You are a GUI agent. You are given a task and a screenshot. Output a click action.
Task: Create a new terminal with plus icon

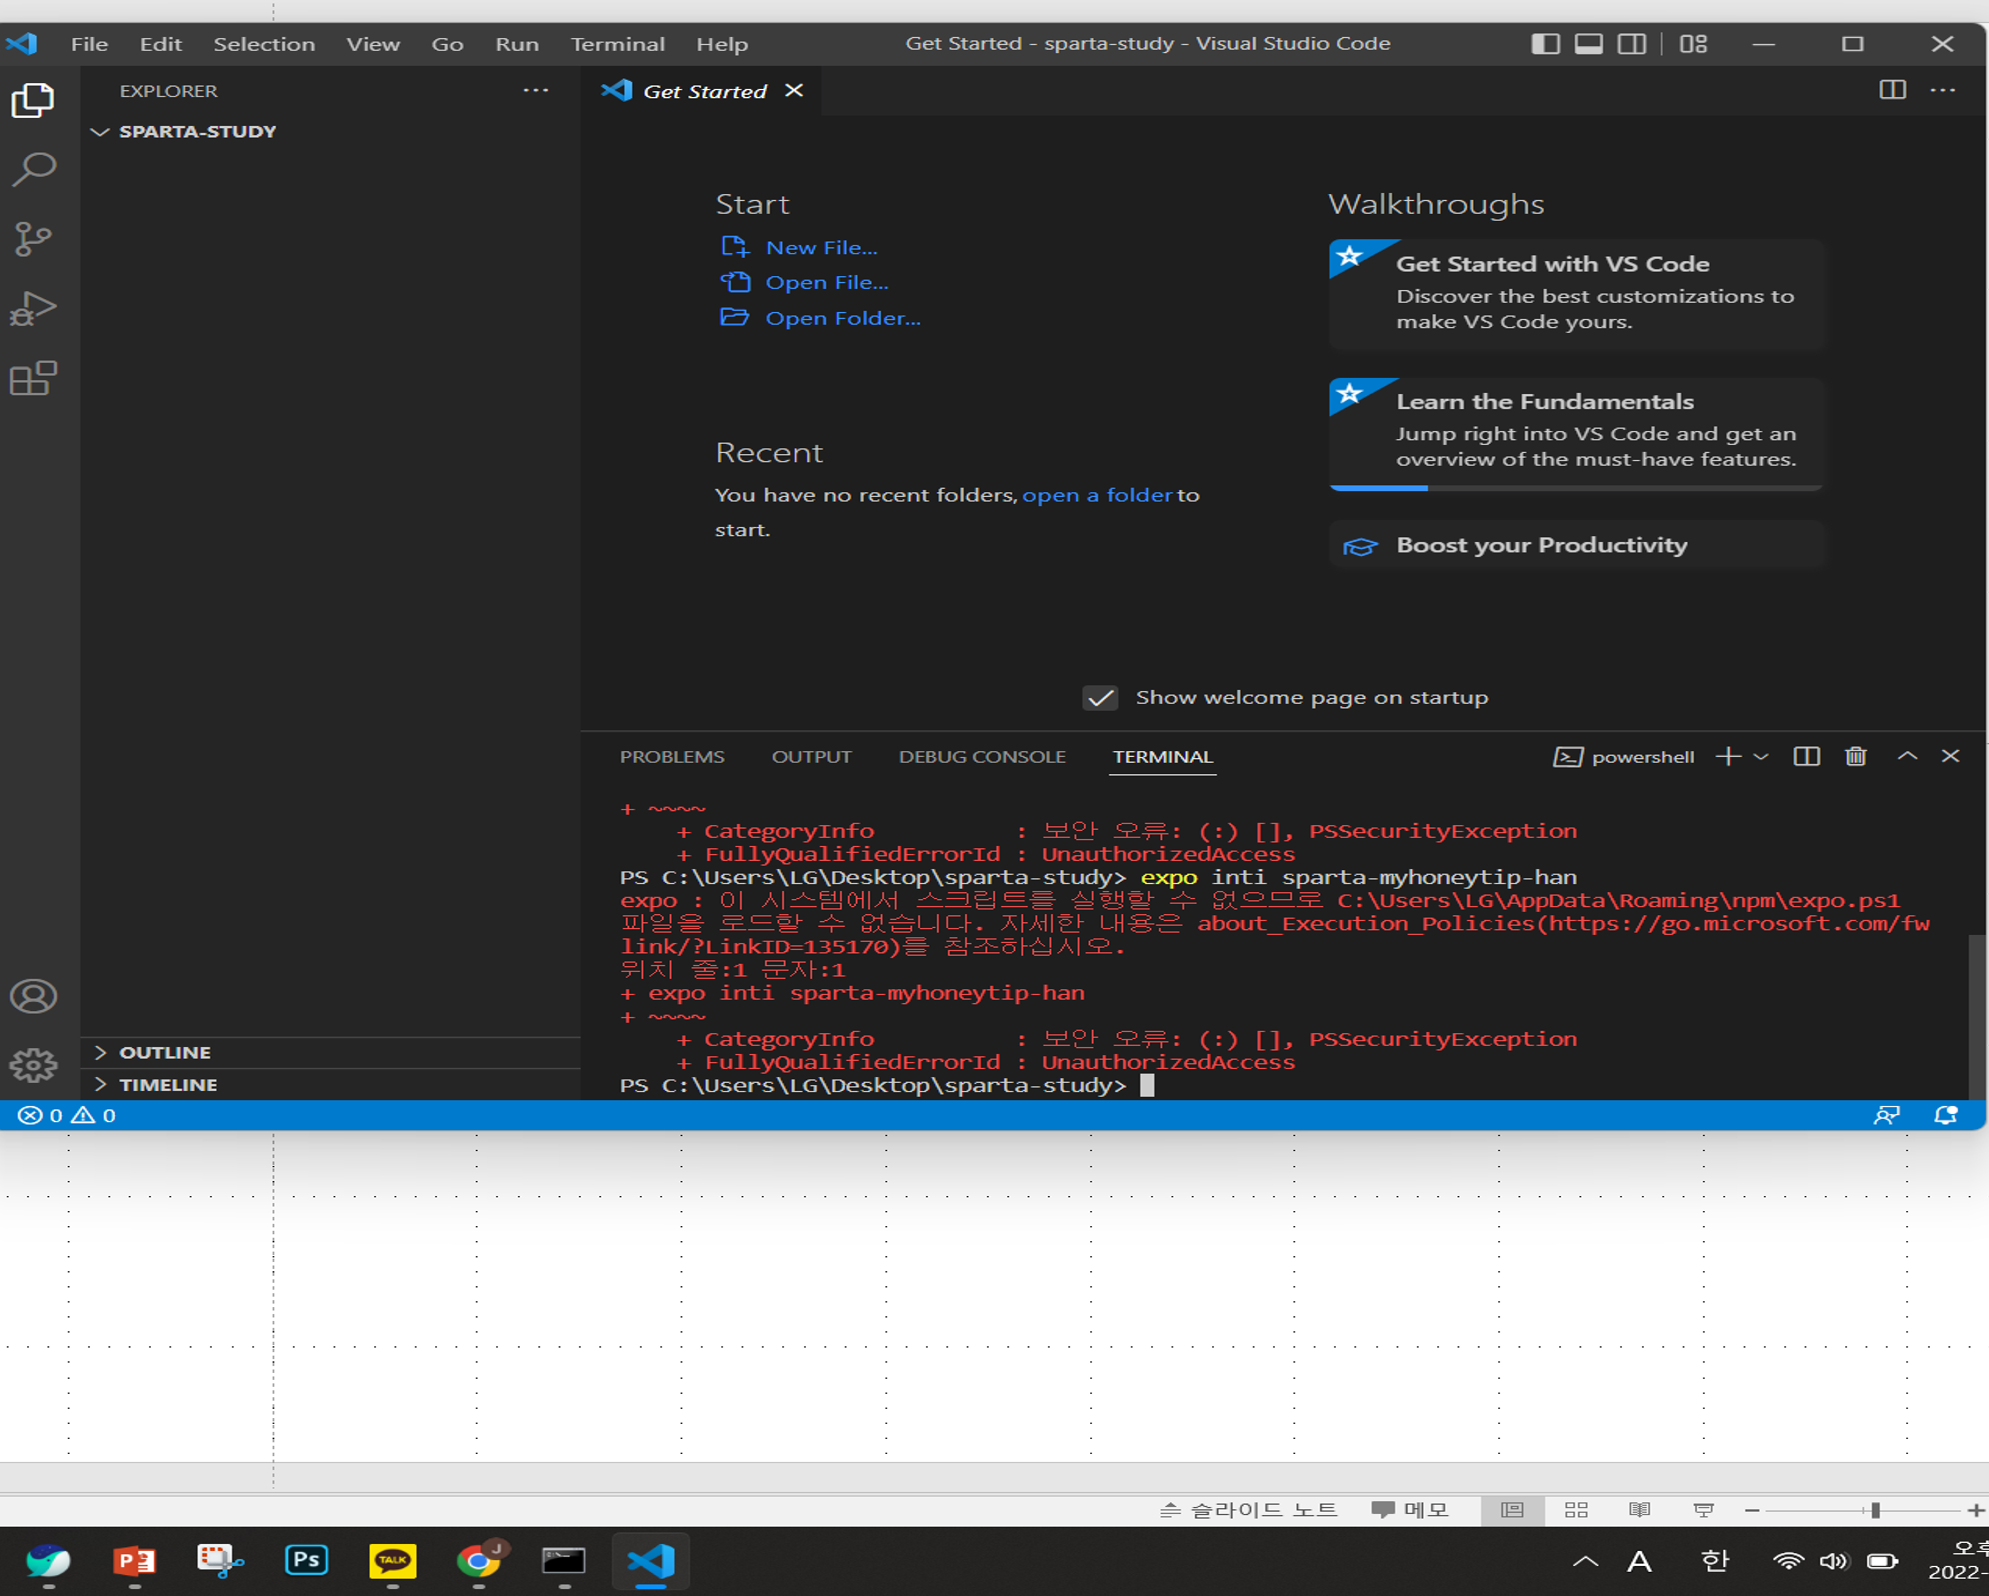(x=1728, y=756)
